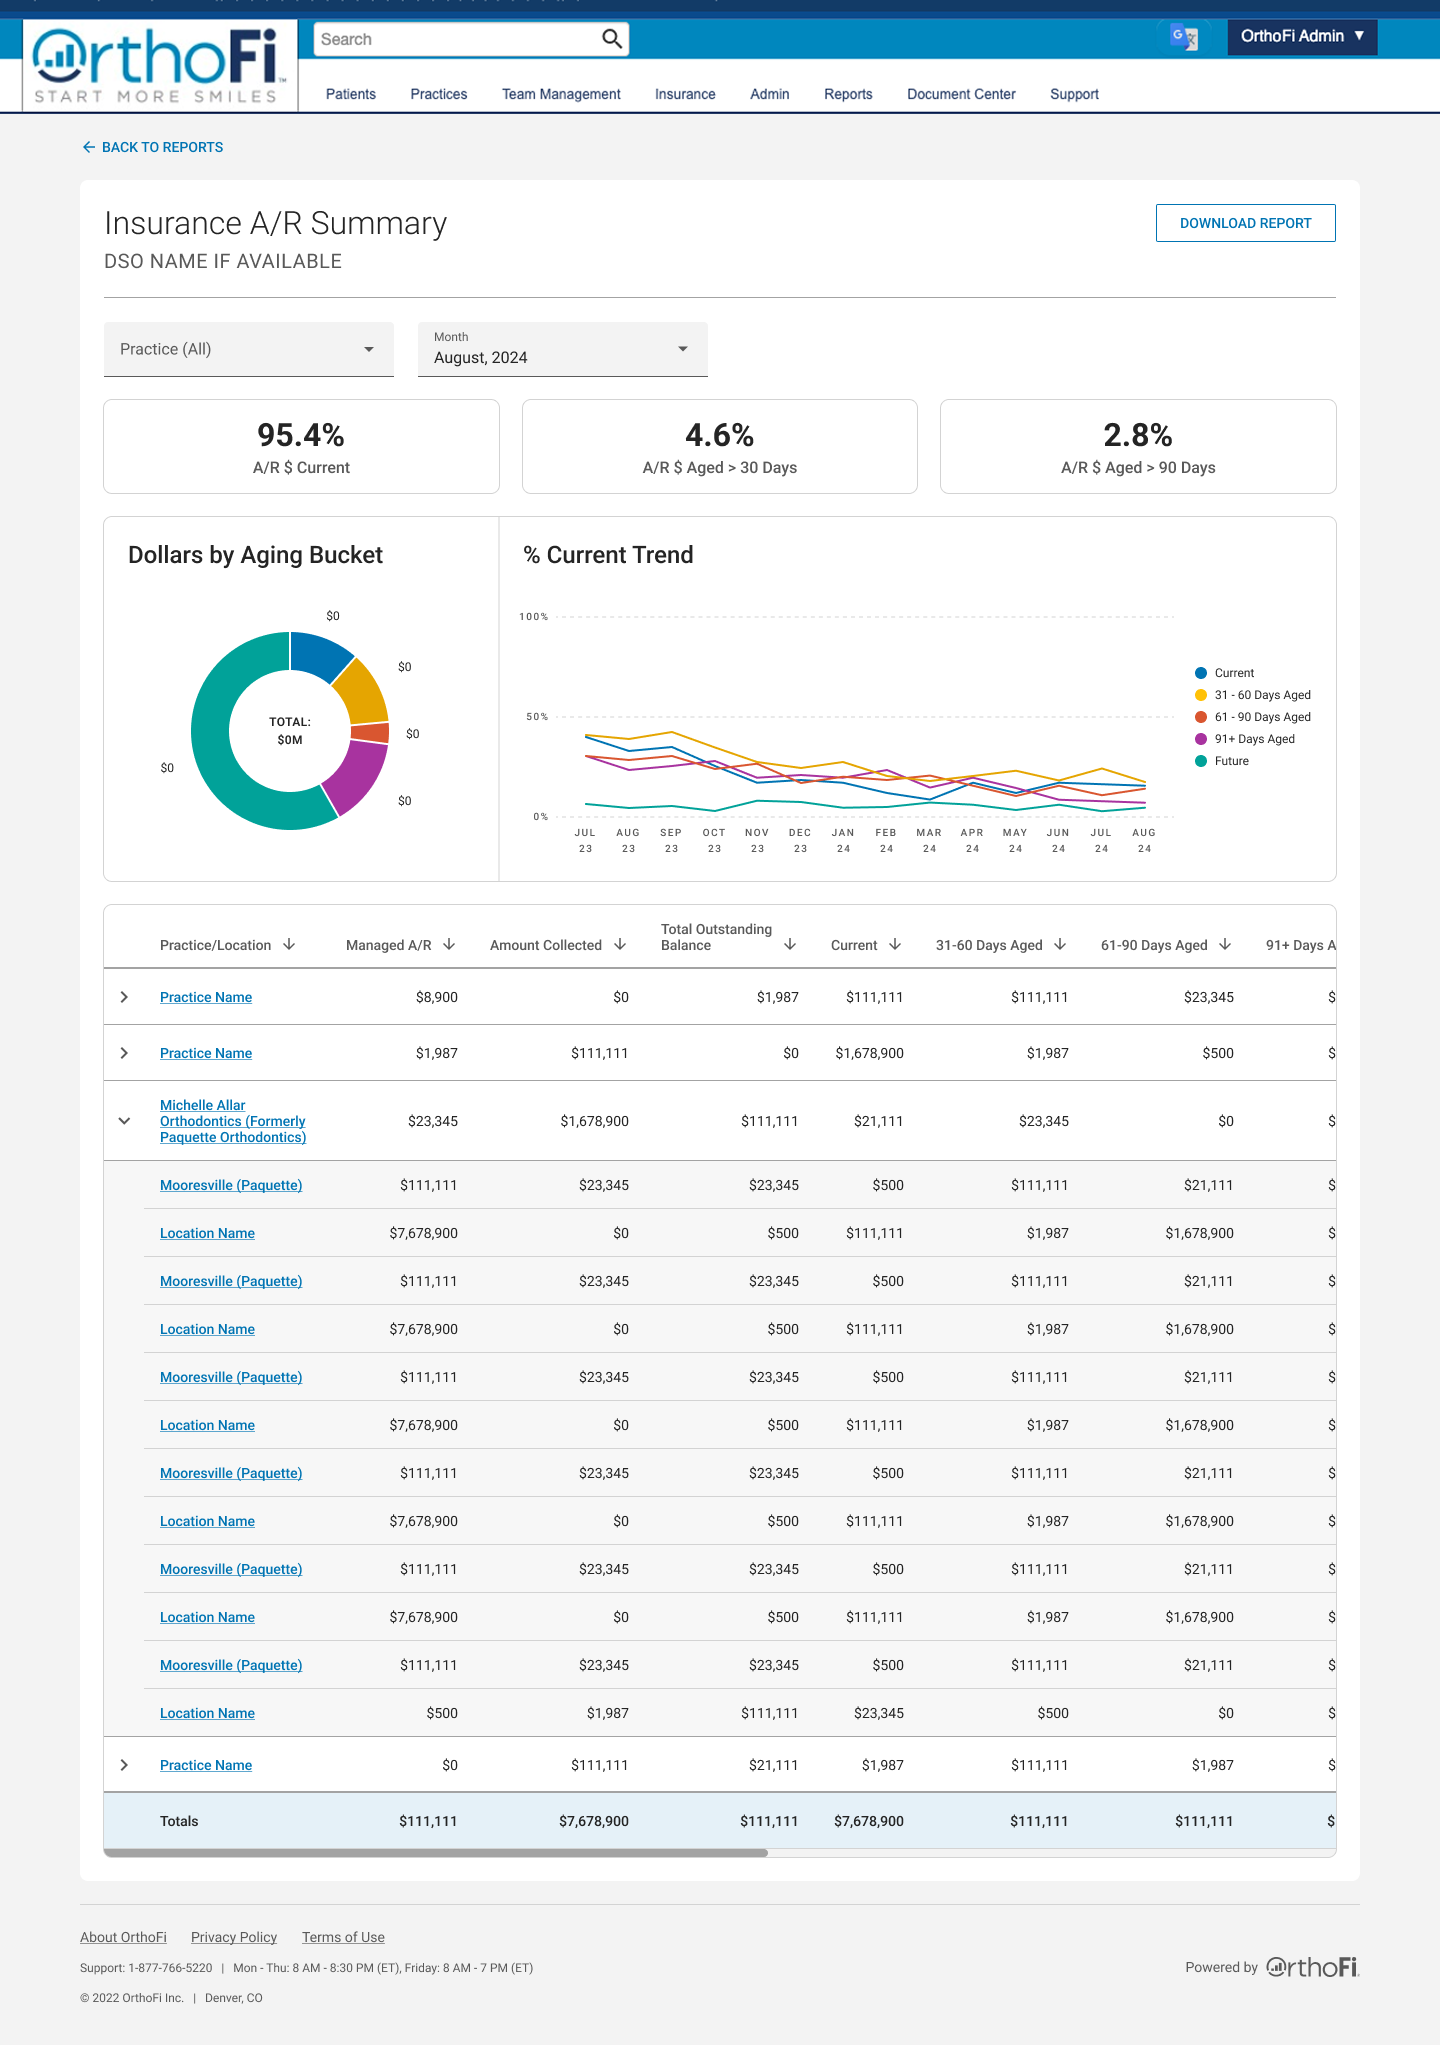Sort by Managed A/R column arrow
Image resolution: width=1440 pixels, height=2045 pixels.
coord(449,944)
